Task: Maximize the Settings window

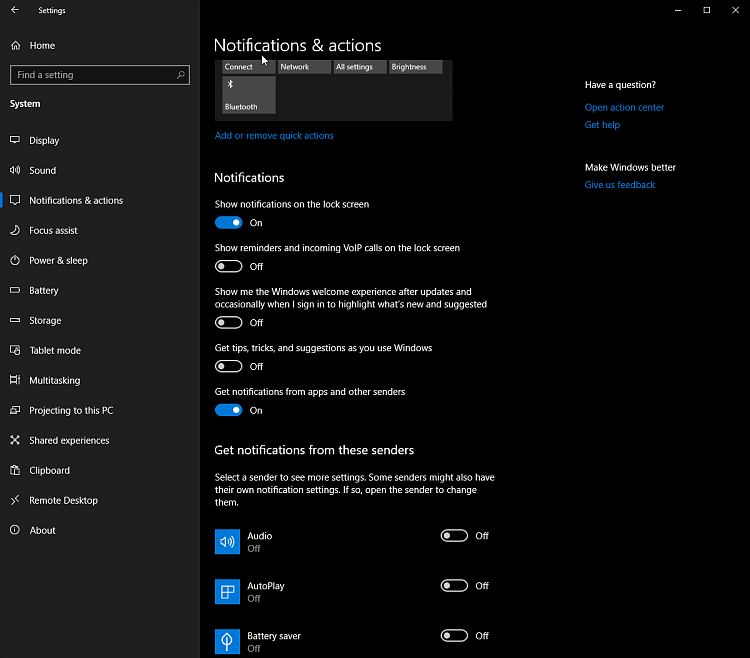Action: (x=706, y=10)
